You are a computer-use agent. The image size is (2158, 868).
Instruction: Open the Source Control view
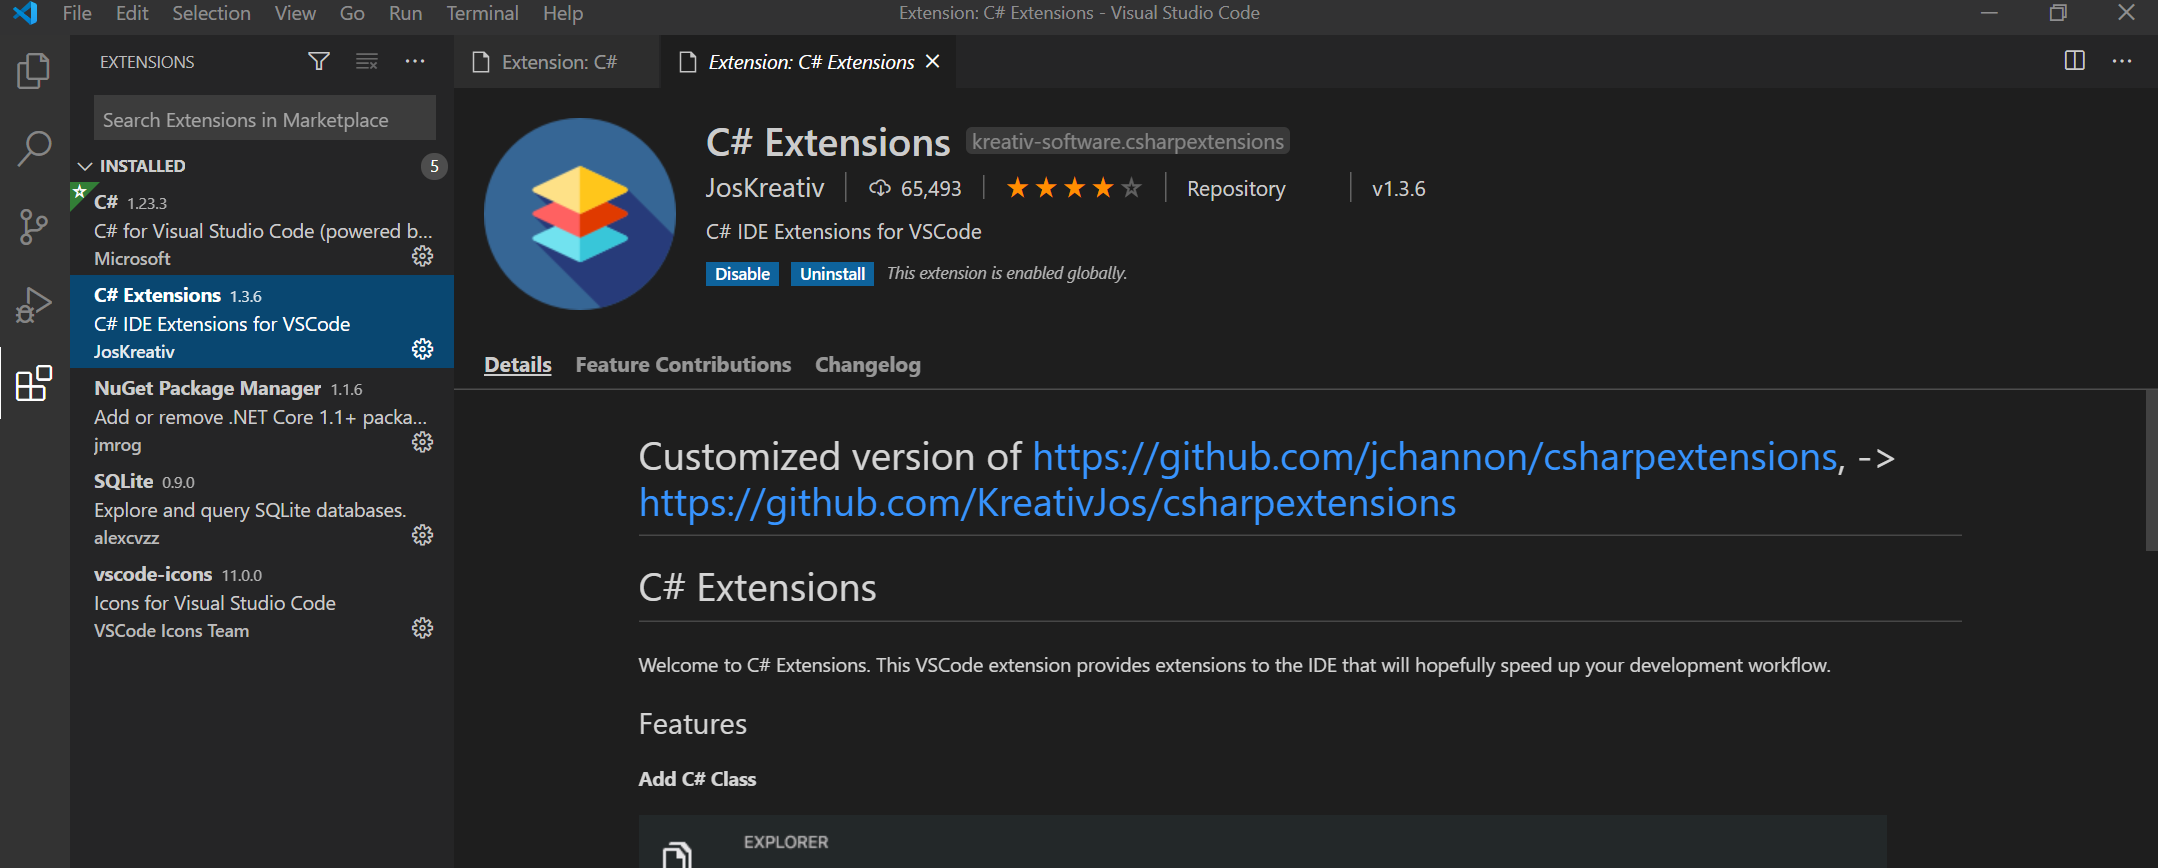click(x=34, y=227)
